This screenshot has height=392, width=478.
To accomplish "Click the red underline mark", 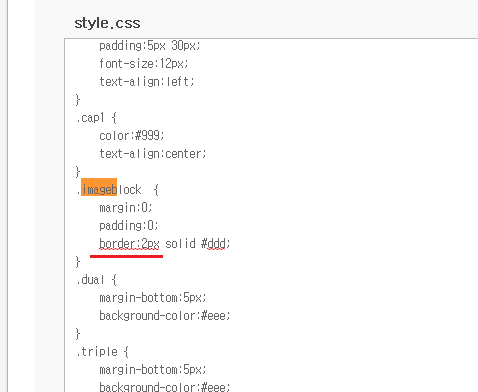I will click(126, 256).
